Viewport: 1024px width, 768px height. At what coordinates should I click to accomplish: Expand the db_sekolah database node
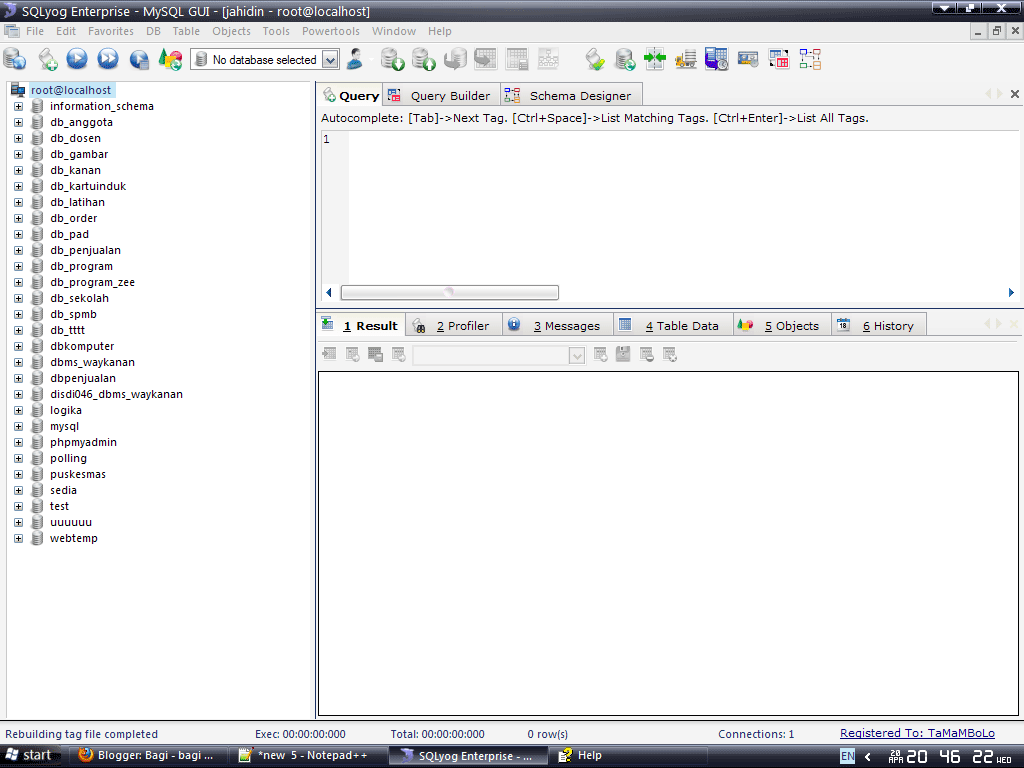pyautogui.click(x=18, y=298)
